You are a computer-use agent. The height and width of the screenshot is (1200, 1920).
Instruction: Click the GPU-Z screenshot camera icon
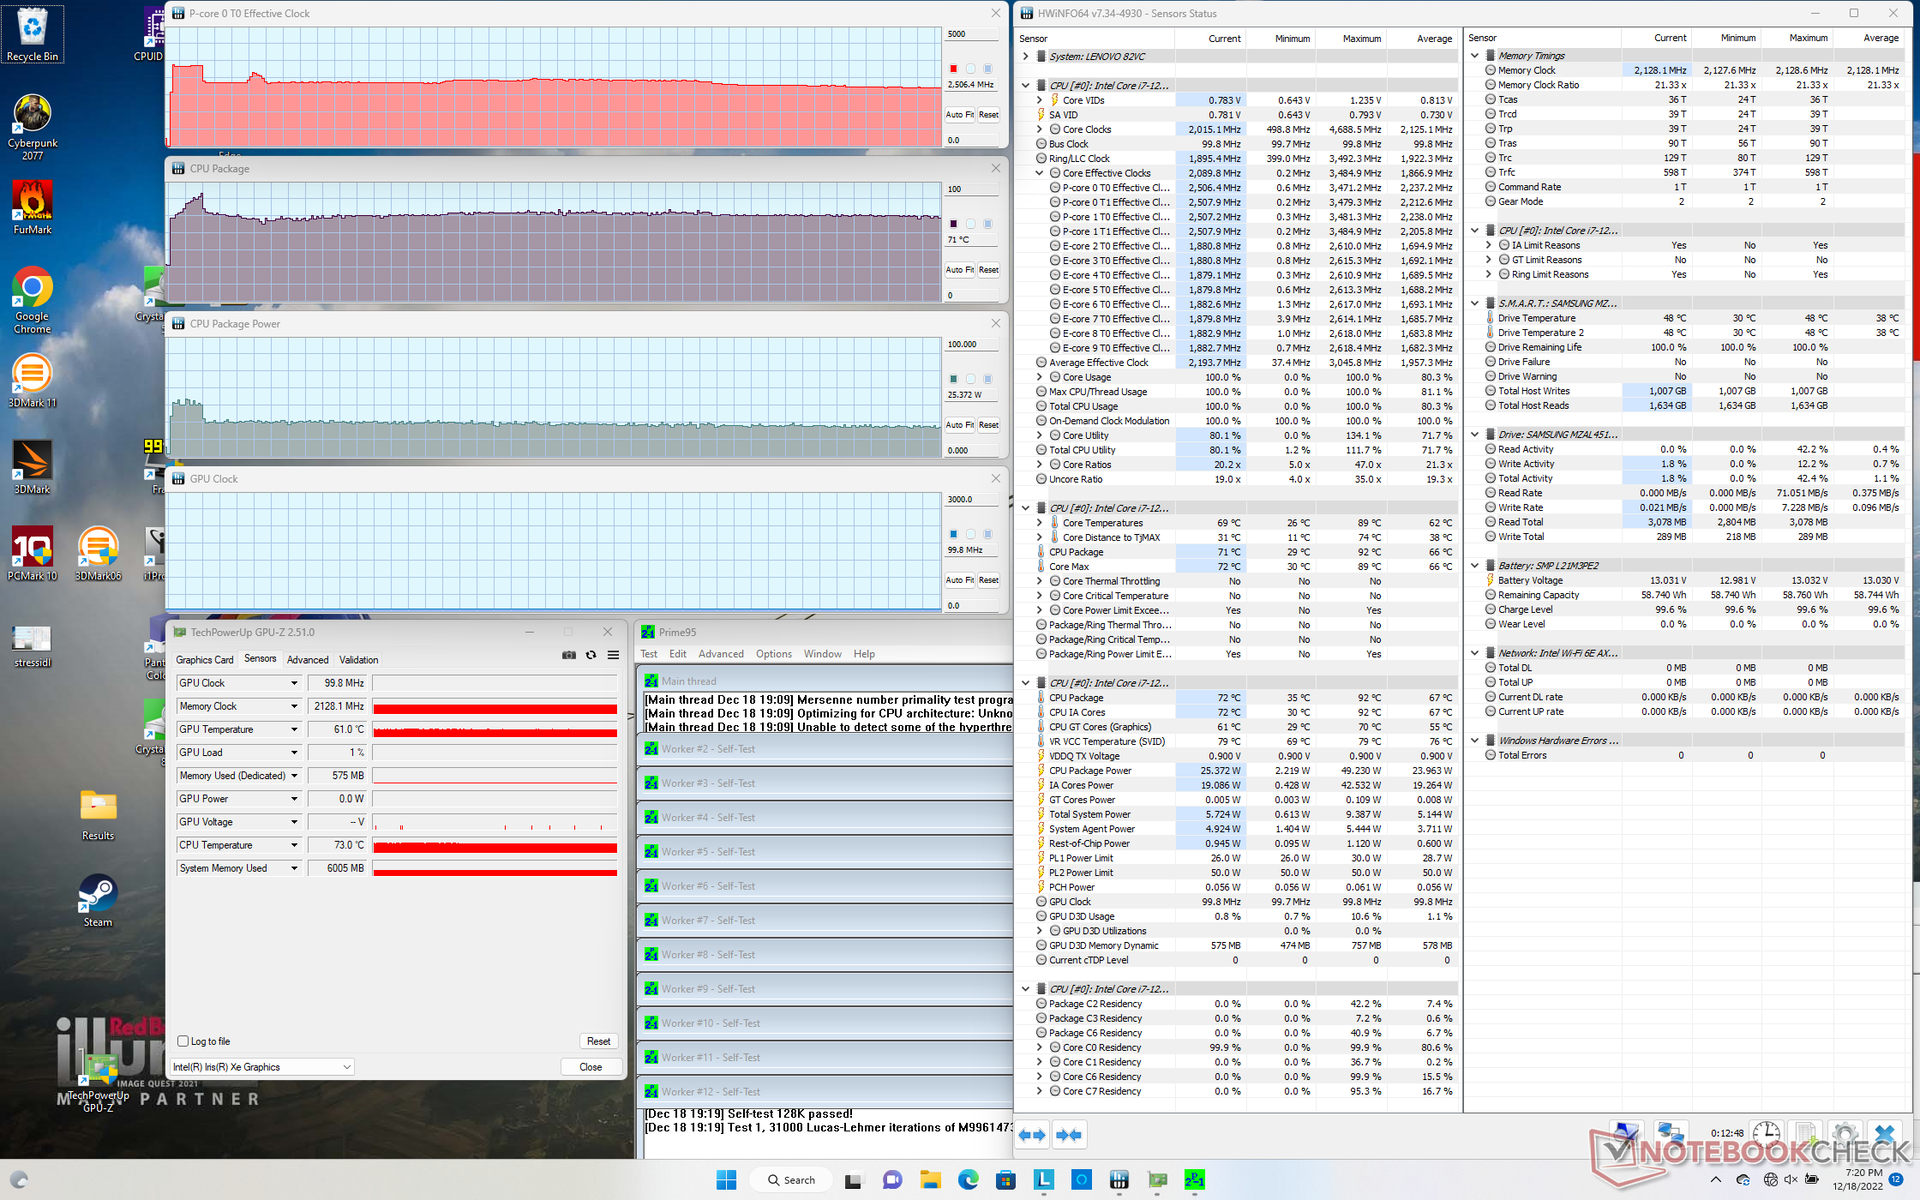coord(569,655)
